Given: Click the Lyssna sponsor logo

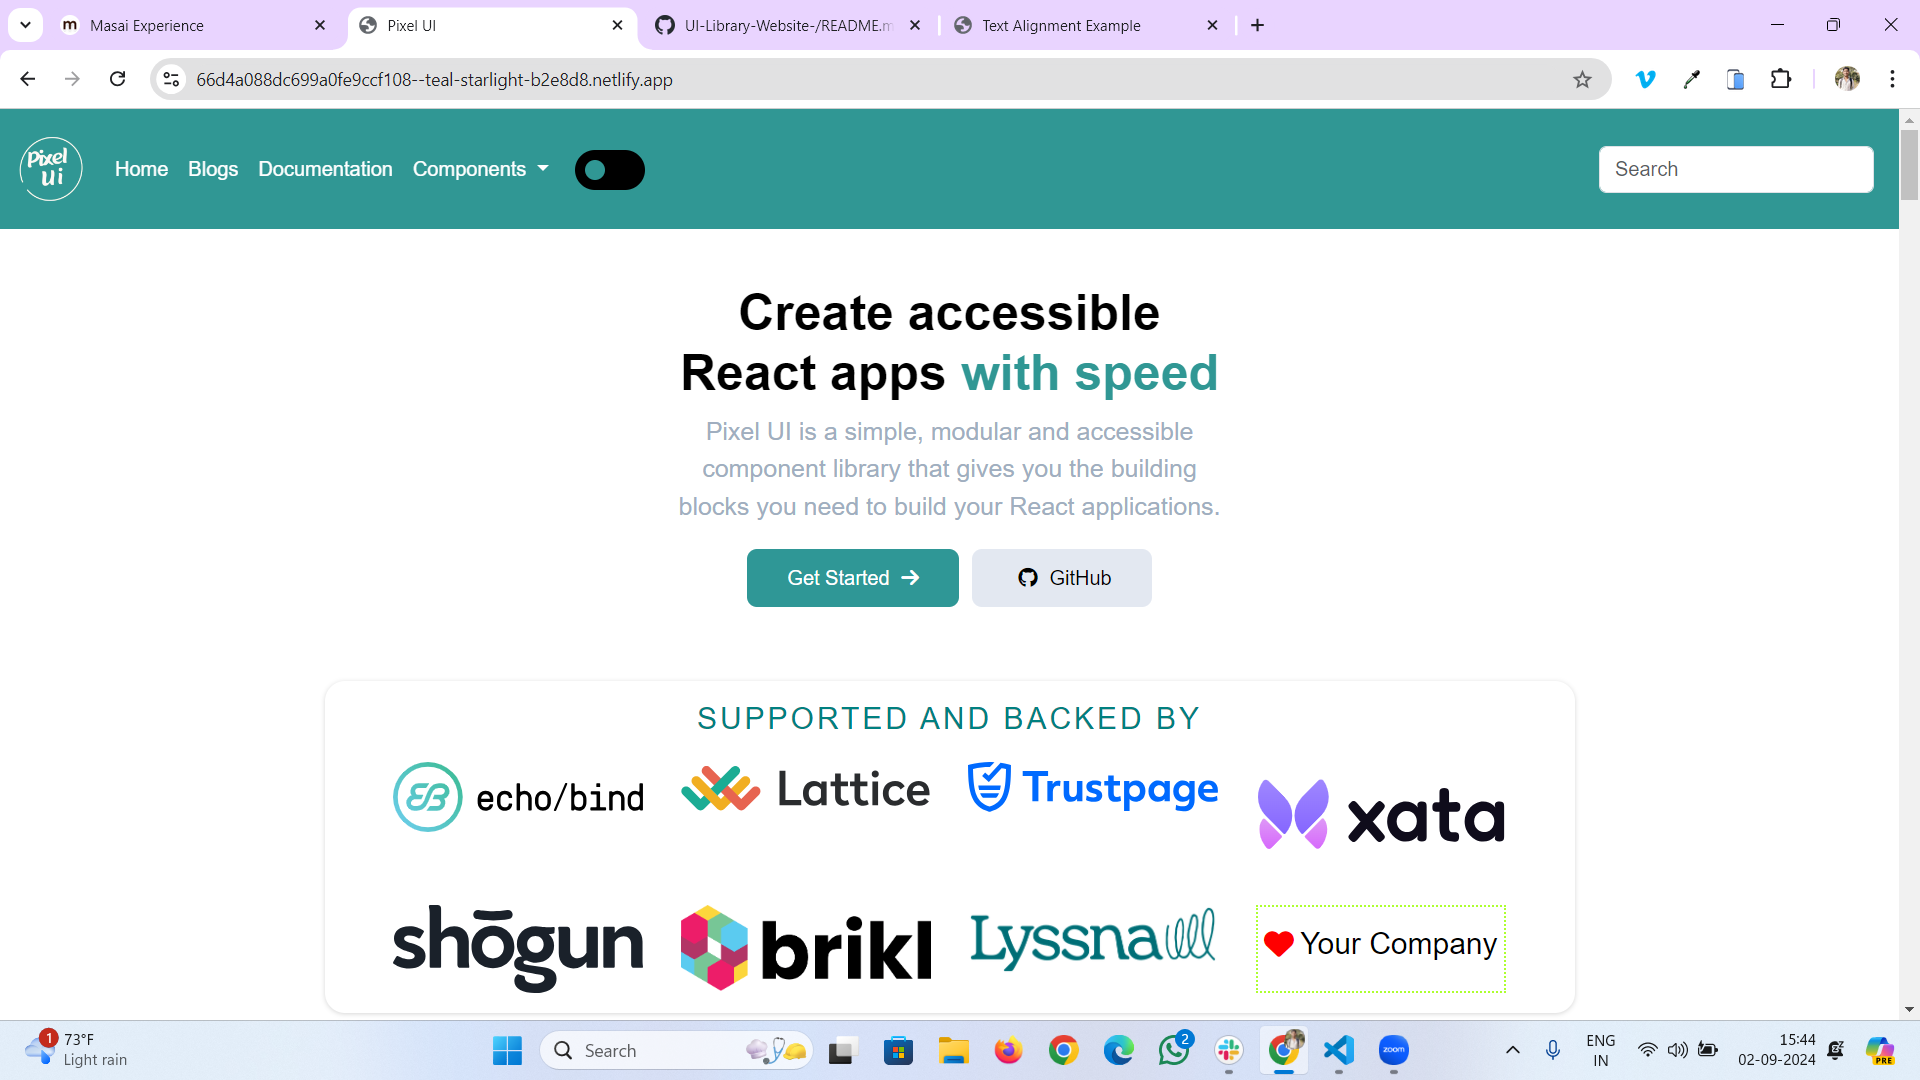Looking at the screenshot, I should (1093, 939).
